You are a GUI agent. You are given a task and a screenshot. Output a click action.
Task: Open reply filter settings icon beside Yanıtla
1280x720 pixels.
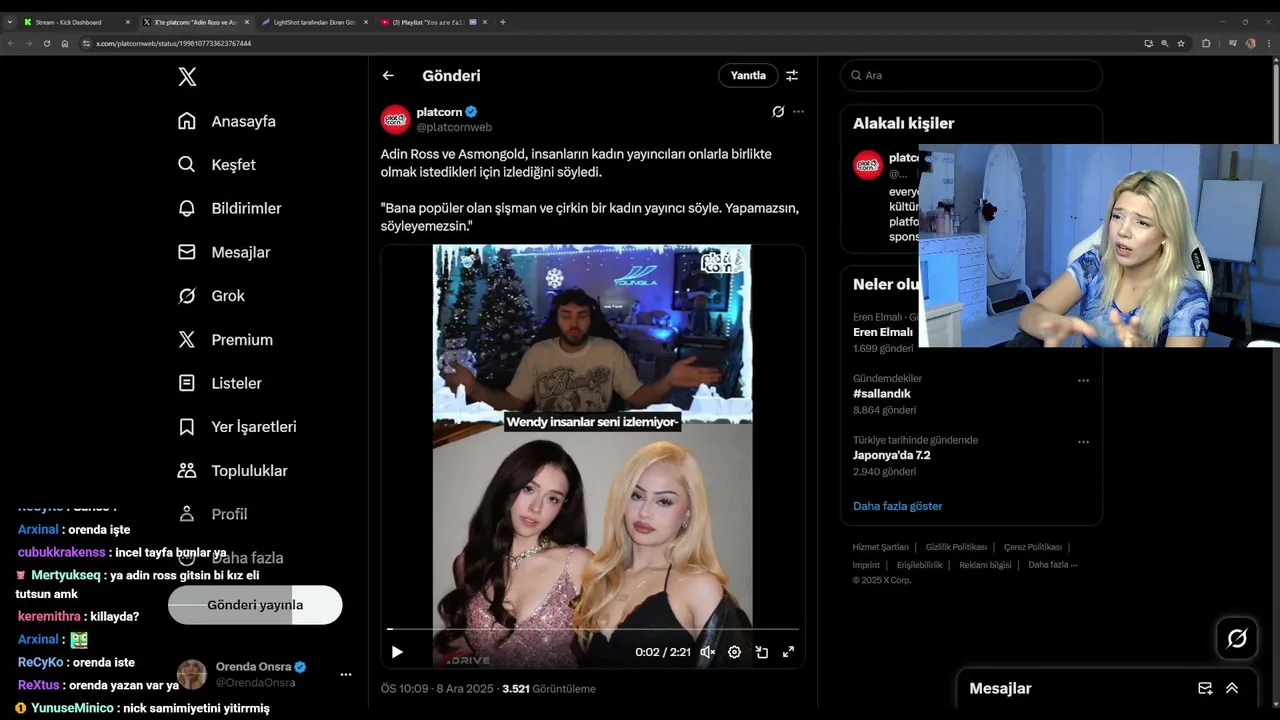[x=792, y=76]
